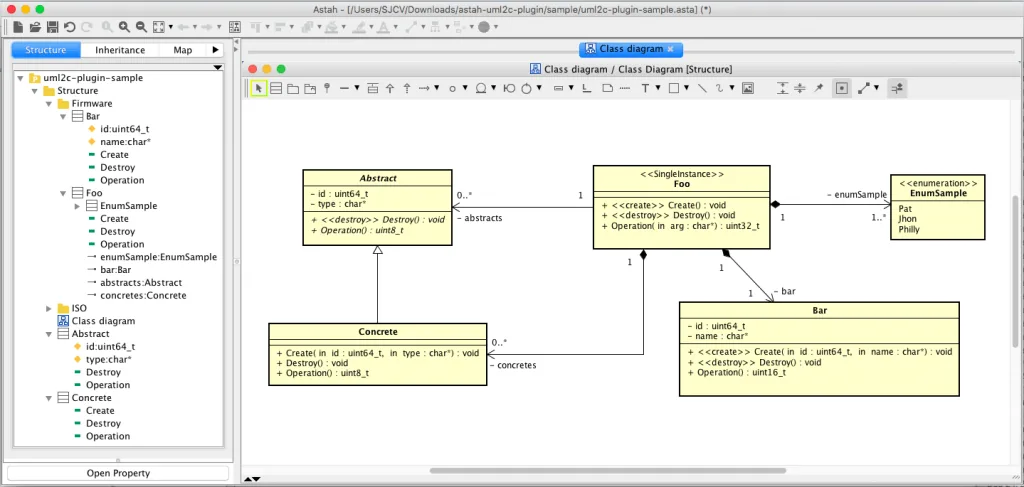Select the Freehand drawing tool
Image resolution: width=1024 pixels, height=487 pixels.
click(720, 88)
